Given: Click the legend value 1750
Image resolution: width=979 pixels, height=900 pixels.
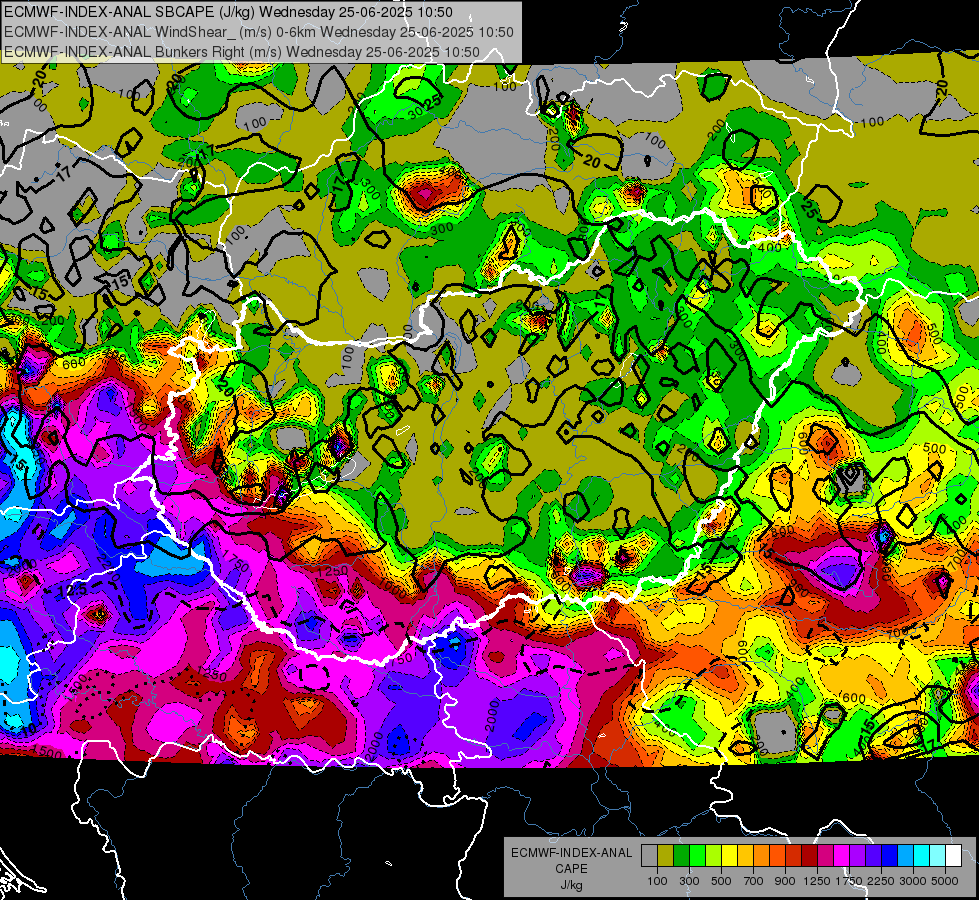Looking at the screenshot, I should click(x=849, y=881).
